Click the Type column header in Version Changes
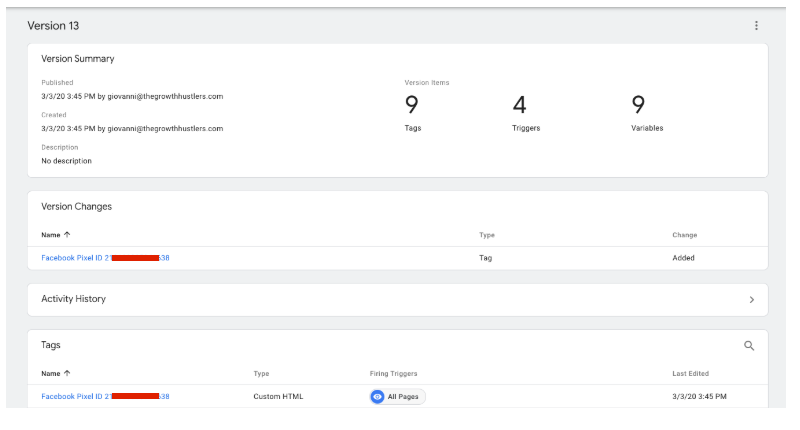 point(487,235)
